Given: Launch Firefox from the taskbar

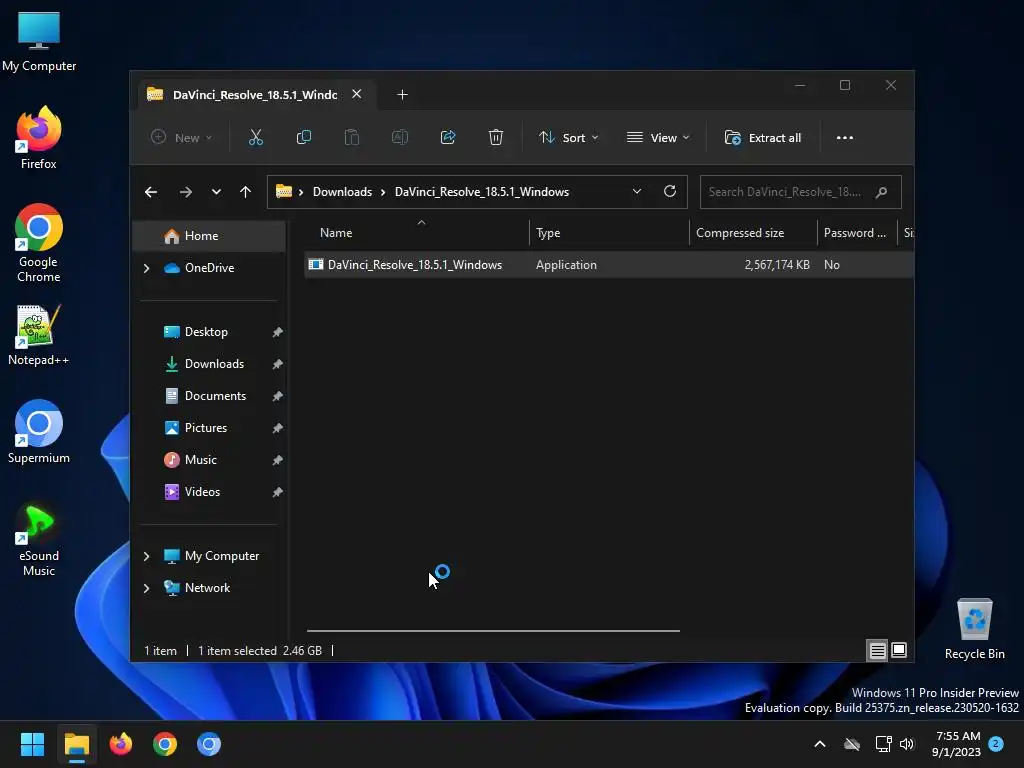Looking at the screenshot, I should [121, 744].
